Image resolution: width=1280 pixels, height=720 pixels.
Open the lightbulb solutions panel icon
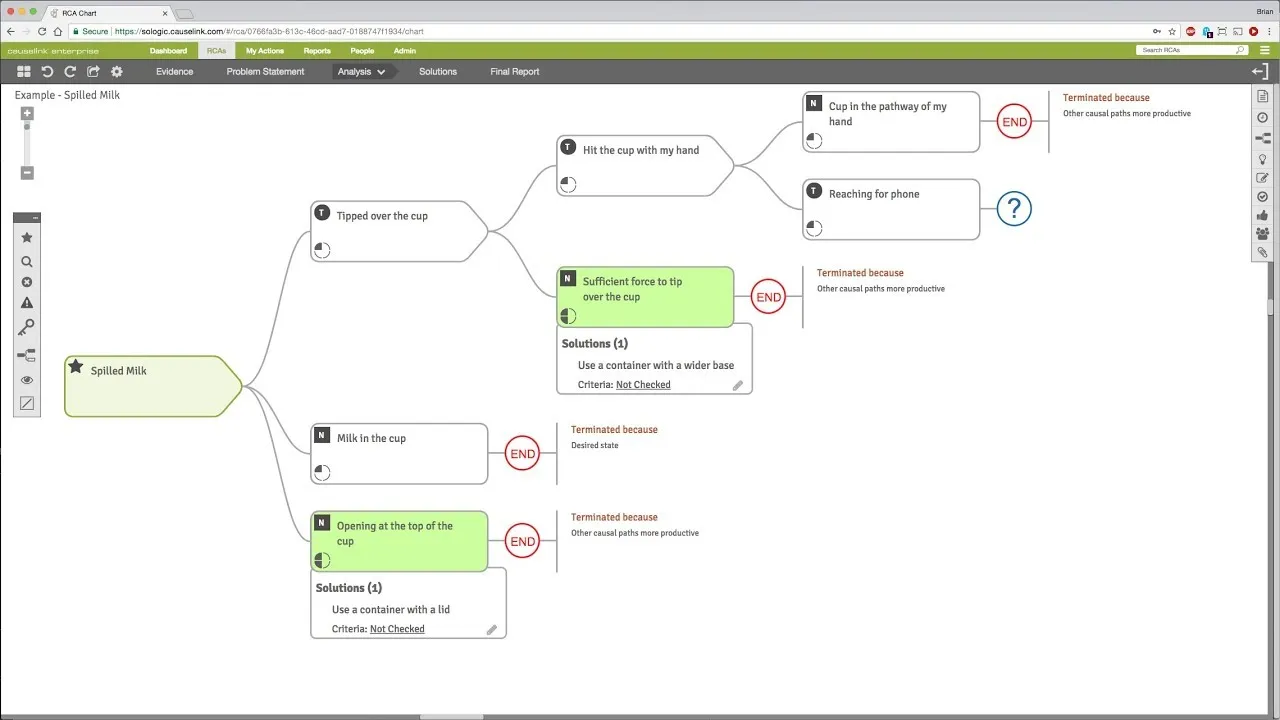(x=1263, y=158)
